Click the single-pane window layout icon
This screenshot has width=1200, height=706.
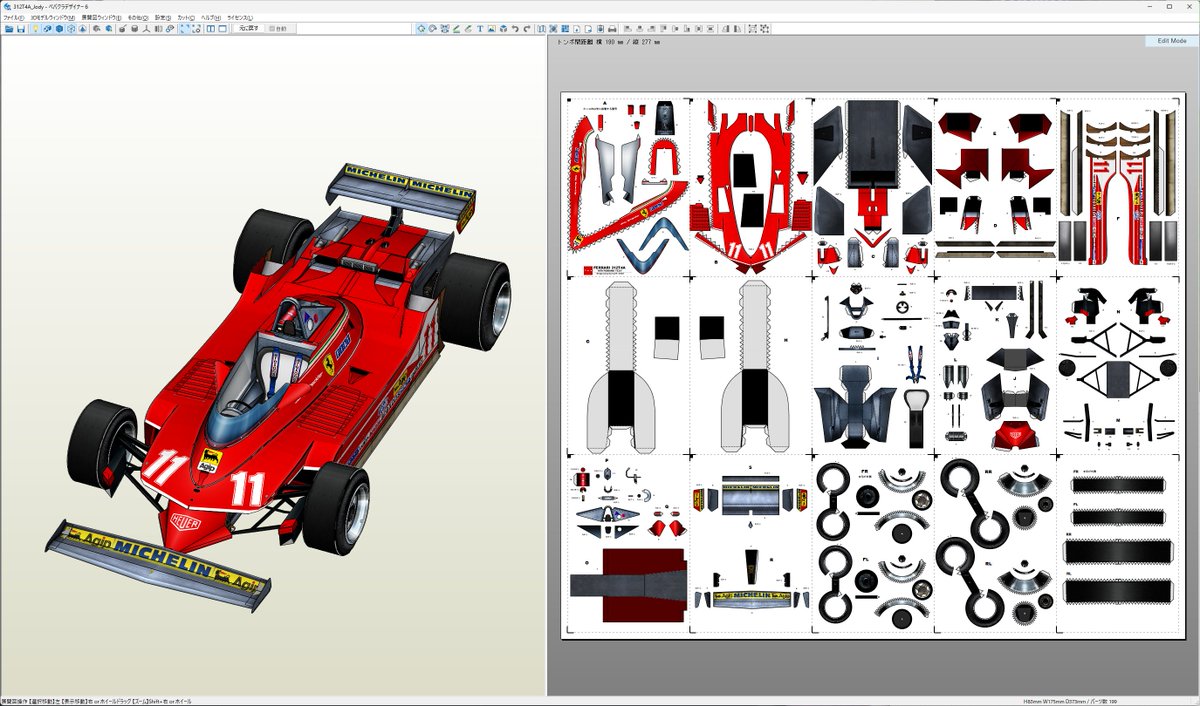coord(223,28)
